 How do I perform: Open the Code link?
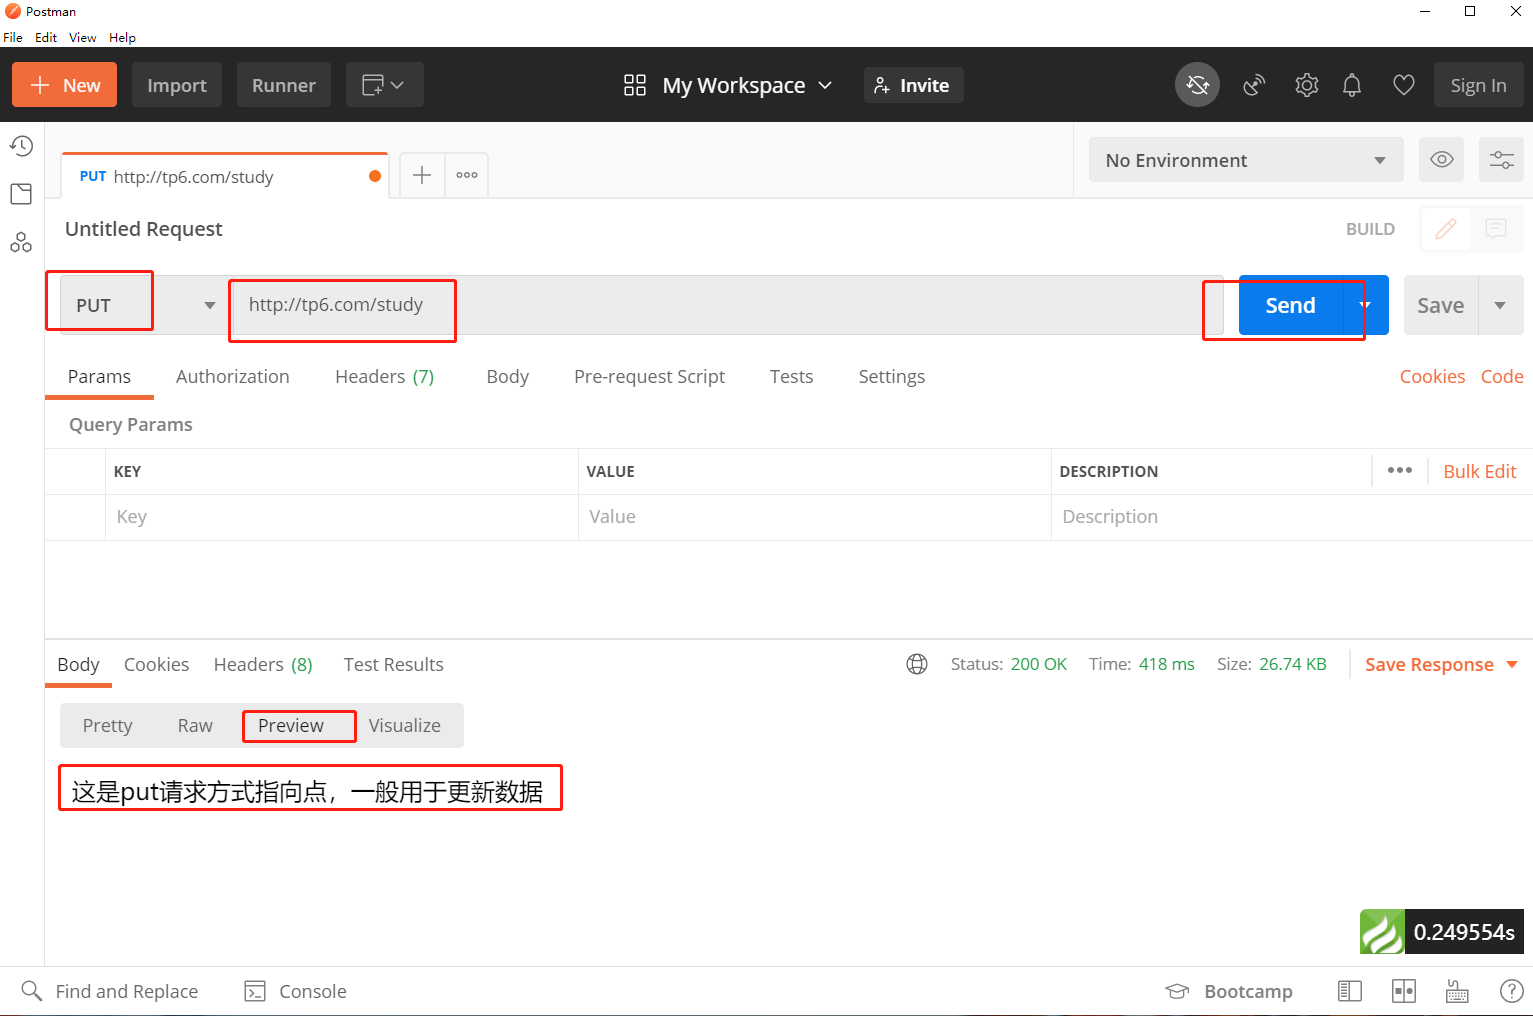pos(1502,376)
